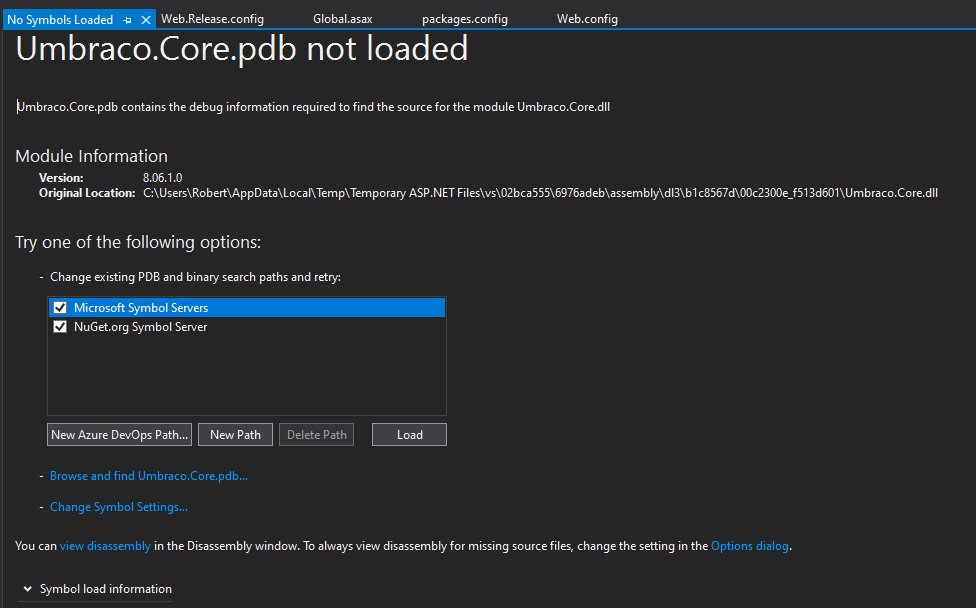Image resolution: width=976 pixels, height=608 pixels.
Task: Click the pdb description sentence
Action: click(313, 107)
